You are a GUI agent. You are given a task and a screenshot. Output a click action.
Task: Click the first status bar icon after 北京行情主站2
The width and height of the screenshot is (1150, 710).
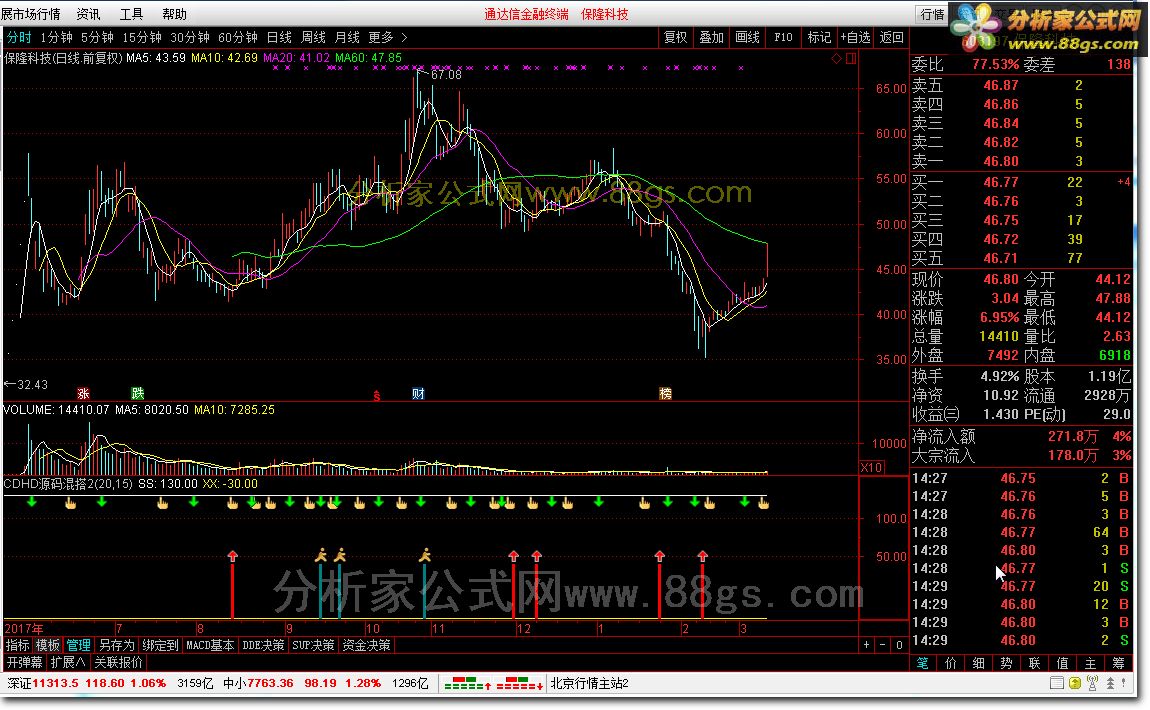(1056, 684)
